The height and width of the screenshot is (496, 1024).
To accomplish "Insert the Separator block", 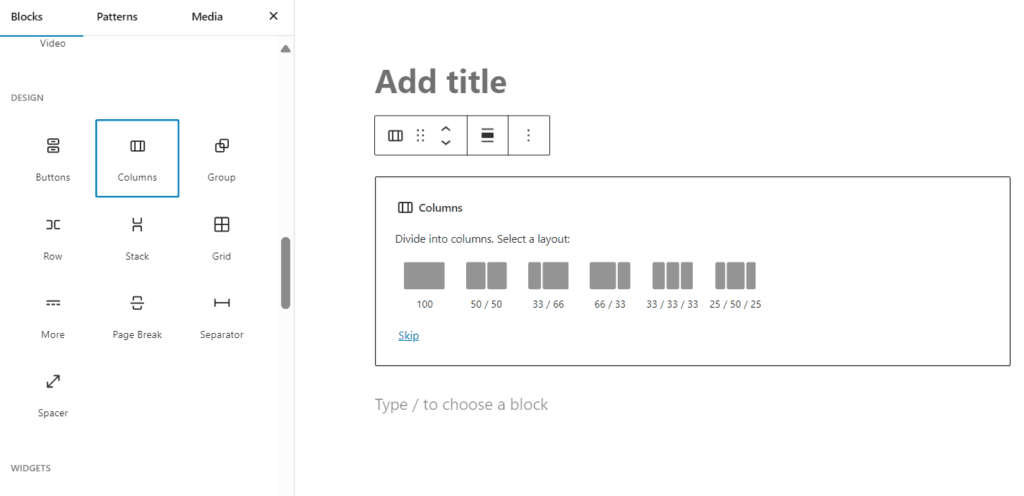I will (221, 316).
